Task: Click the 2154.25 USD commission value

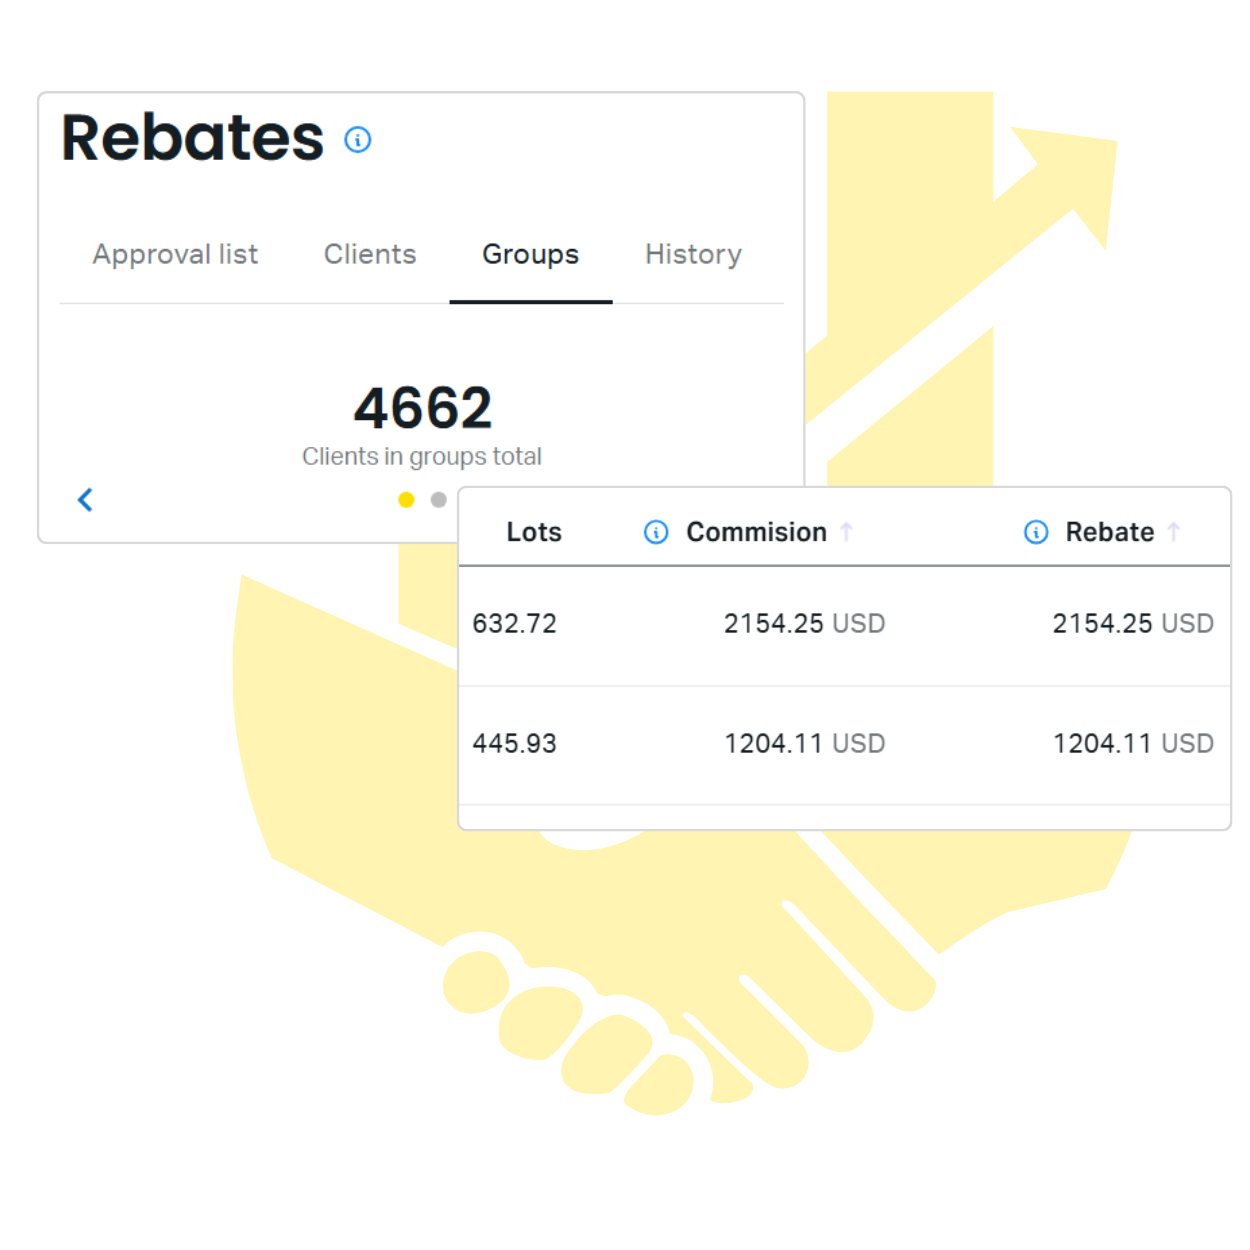Action: (x=804, y=624)
